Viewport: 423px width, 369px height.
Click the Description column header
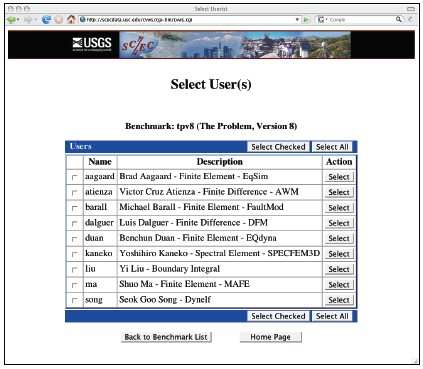(220, 162)
